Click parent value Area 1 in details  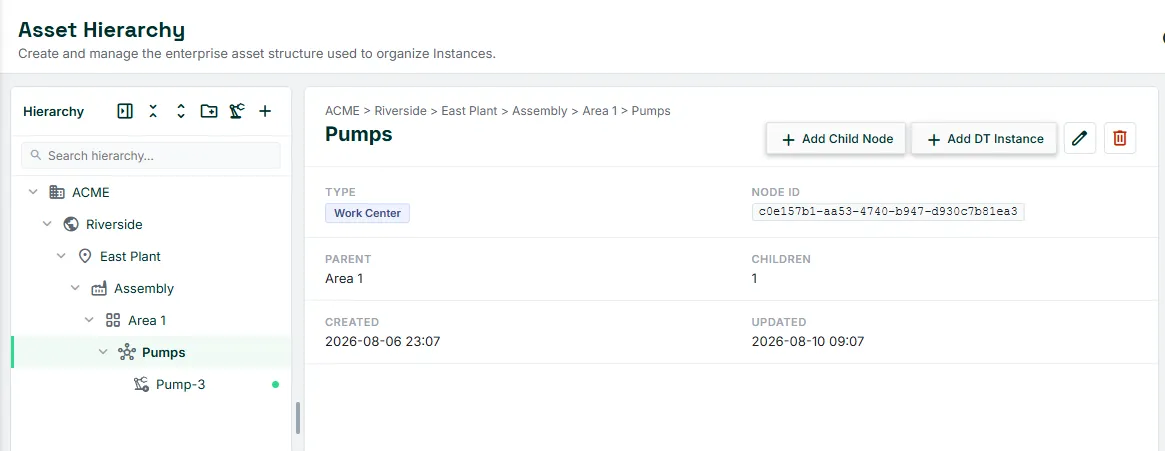coord(344,279)
